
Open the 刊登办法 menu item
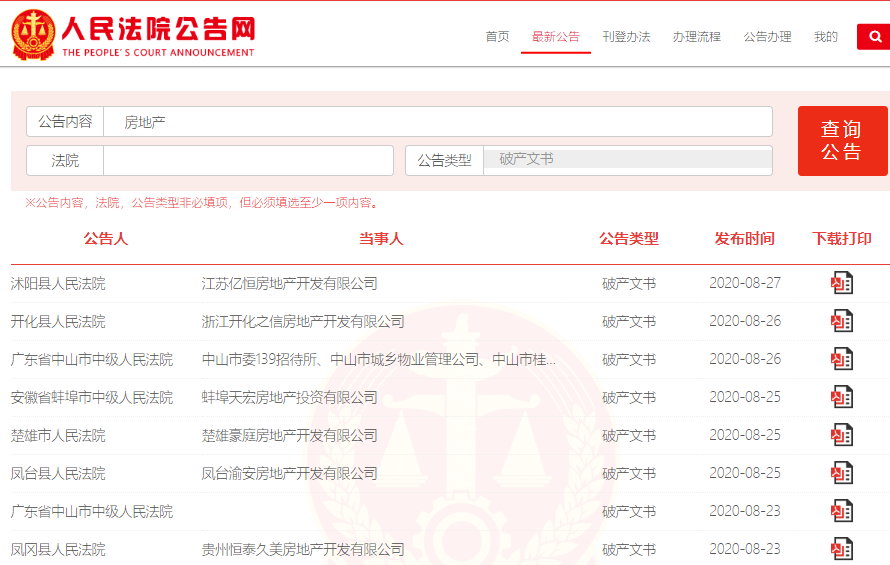pyautogui.click(x=626, y=37)
